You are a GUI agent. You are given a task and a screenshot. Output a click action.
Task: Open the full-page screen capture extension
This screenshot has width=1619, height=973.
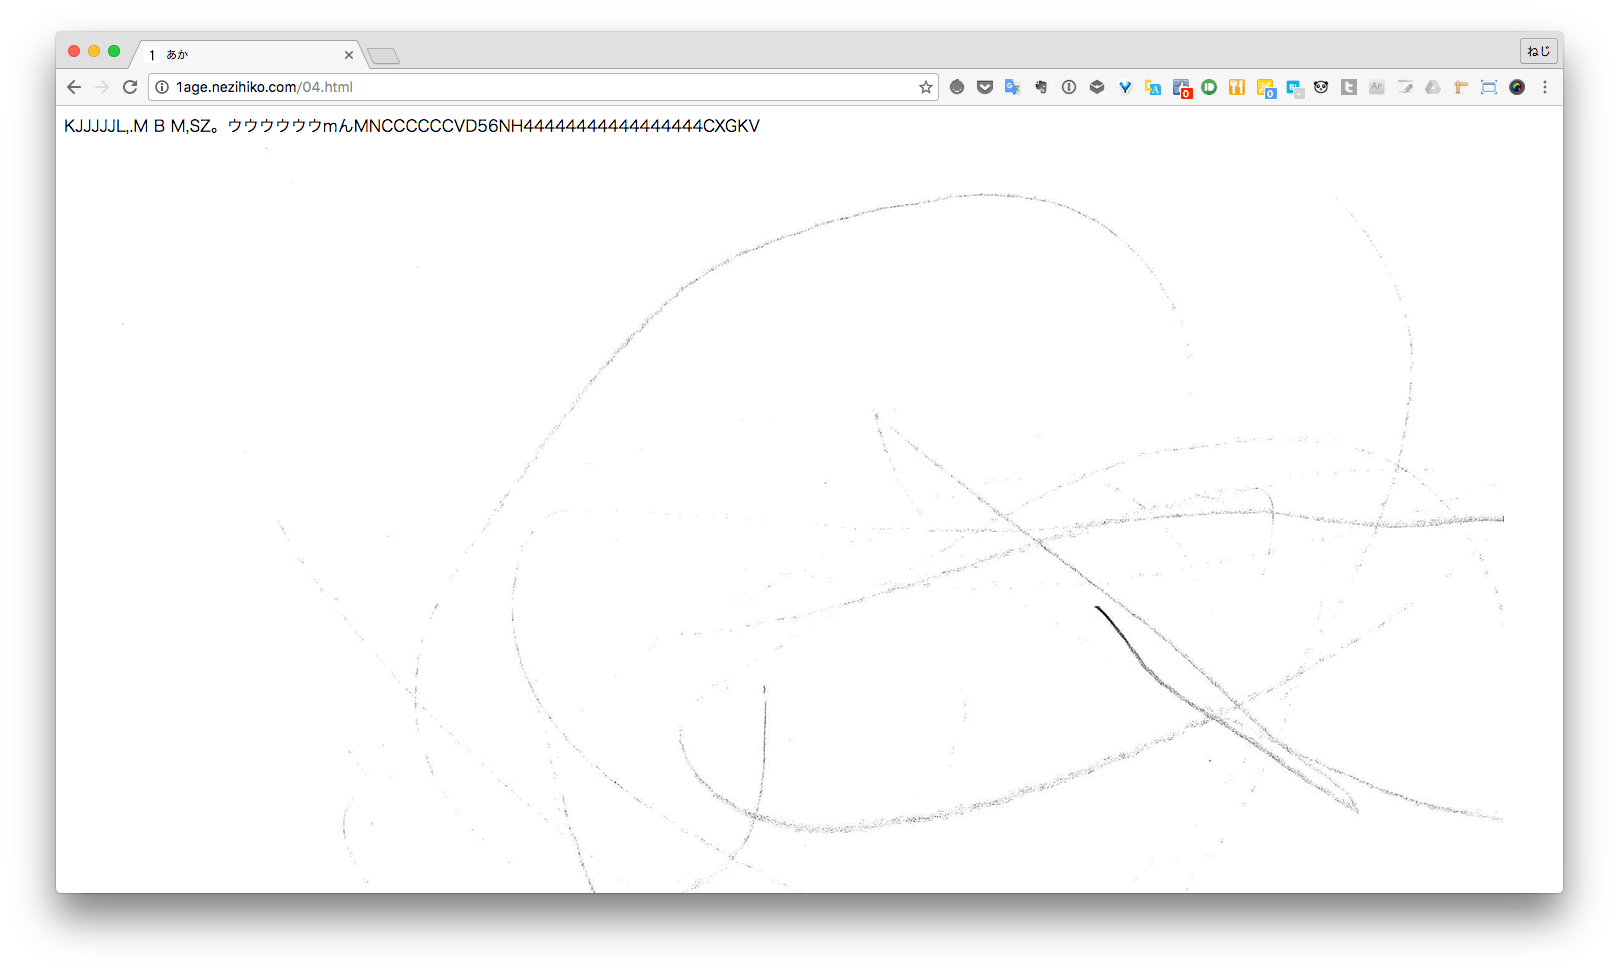(1489, 87)
